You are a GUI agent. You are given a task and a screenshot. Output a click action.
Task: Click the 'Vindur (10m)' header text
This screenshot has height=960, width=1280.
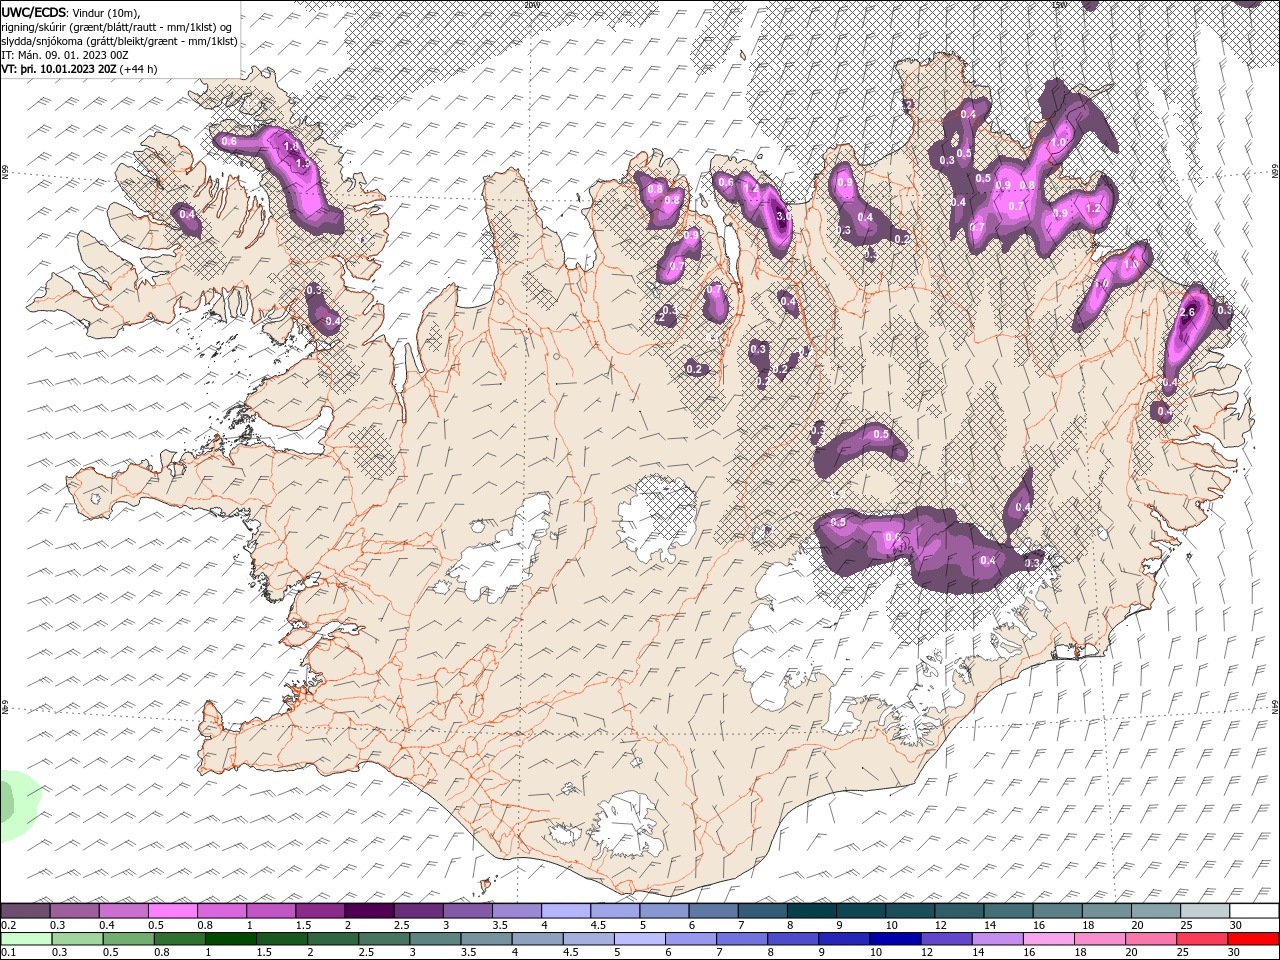click(x=106, y=12)
